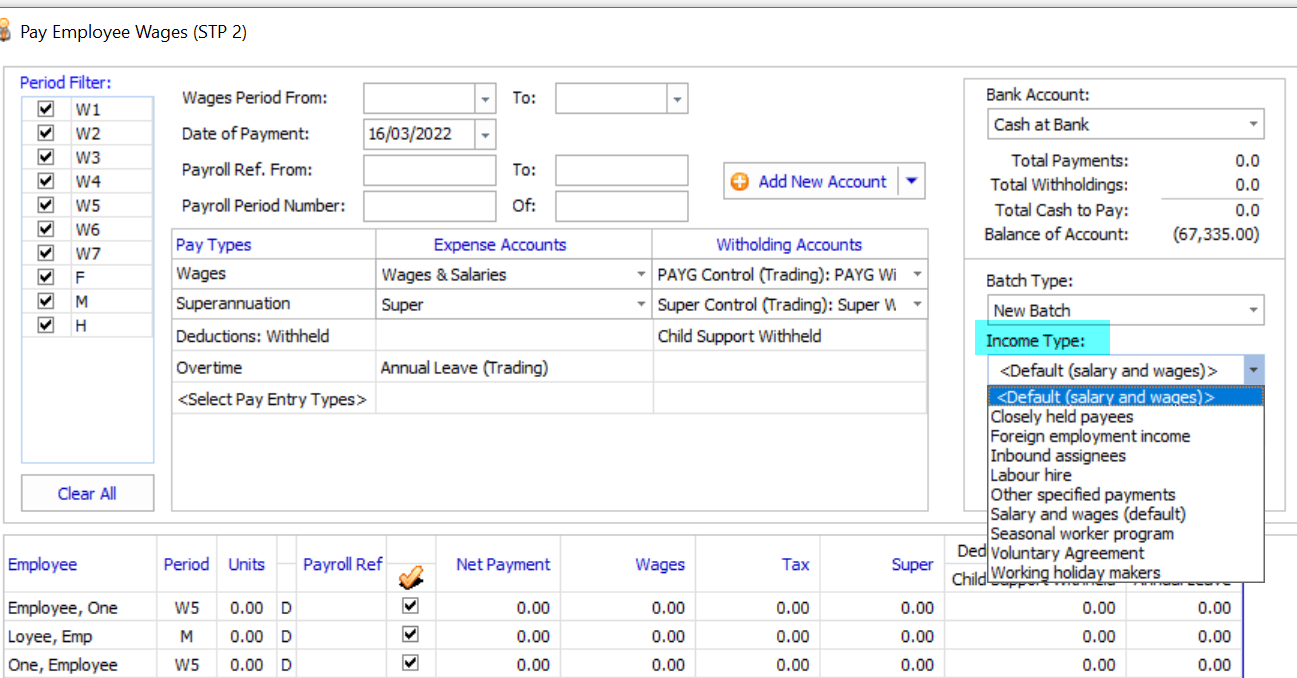The image size is (1297, 678).
Task: Select Closely held payees income type
Action: click(x=1061, y=417)
